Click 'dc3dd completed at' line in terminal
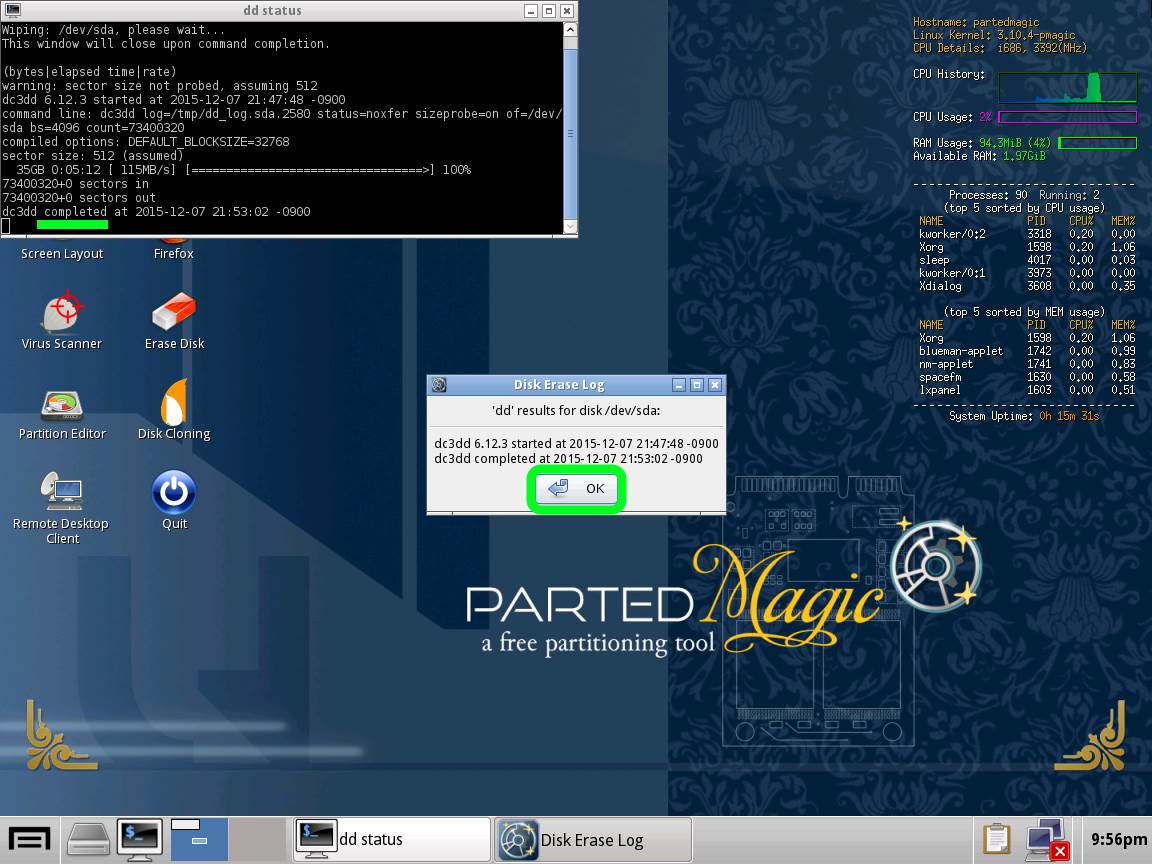This screenshot has height=864, width=1152. (156, 212)
